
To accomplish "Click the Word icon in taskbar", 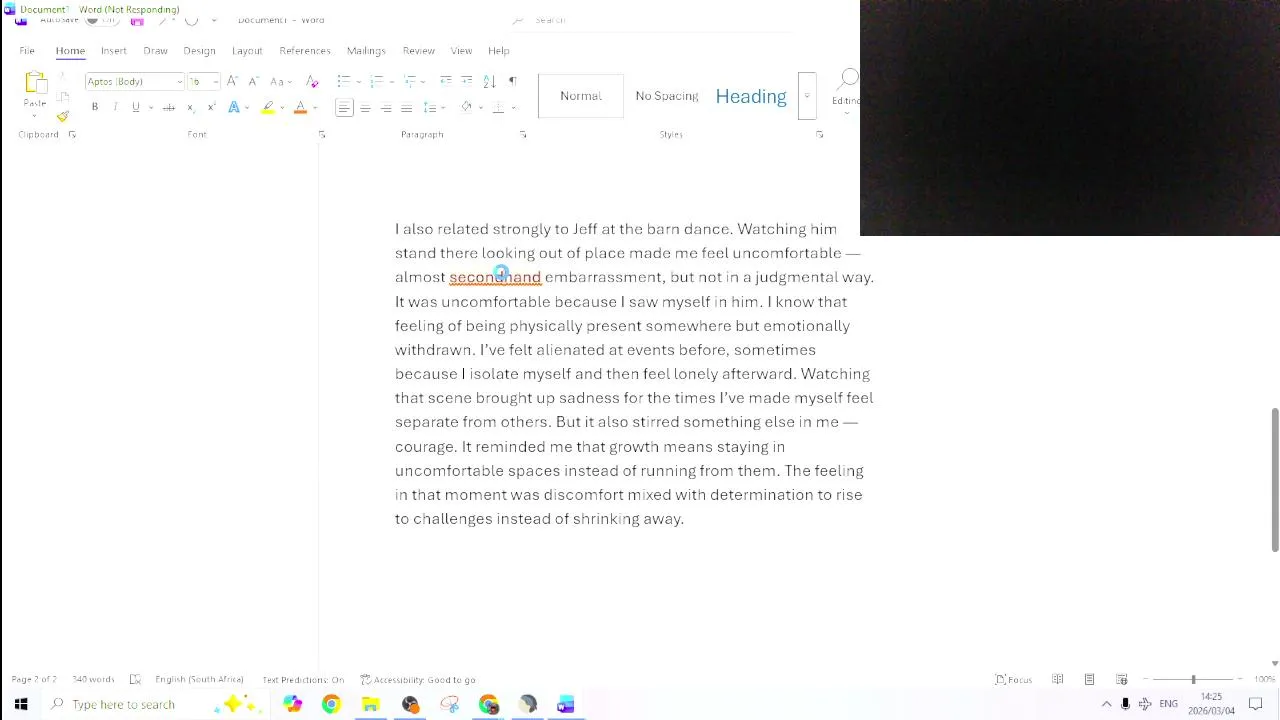I will (566, 705).
